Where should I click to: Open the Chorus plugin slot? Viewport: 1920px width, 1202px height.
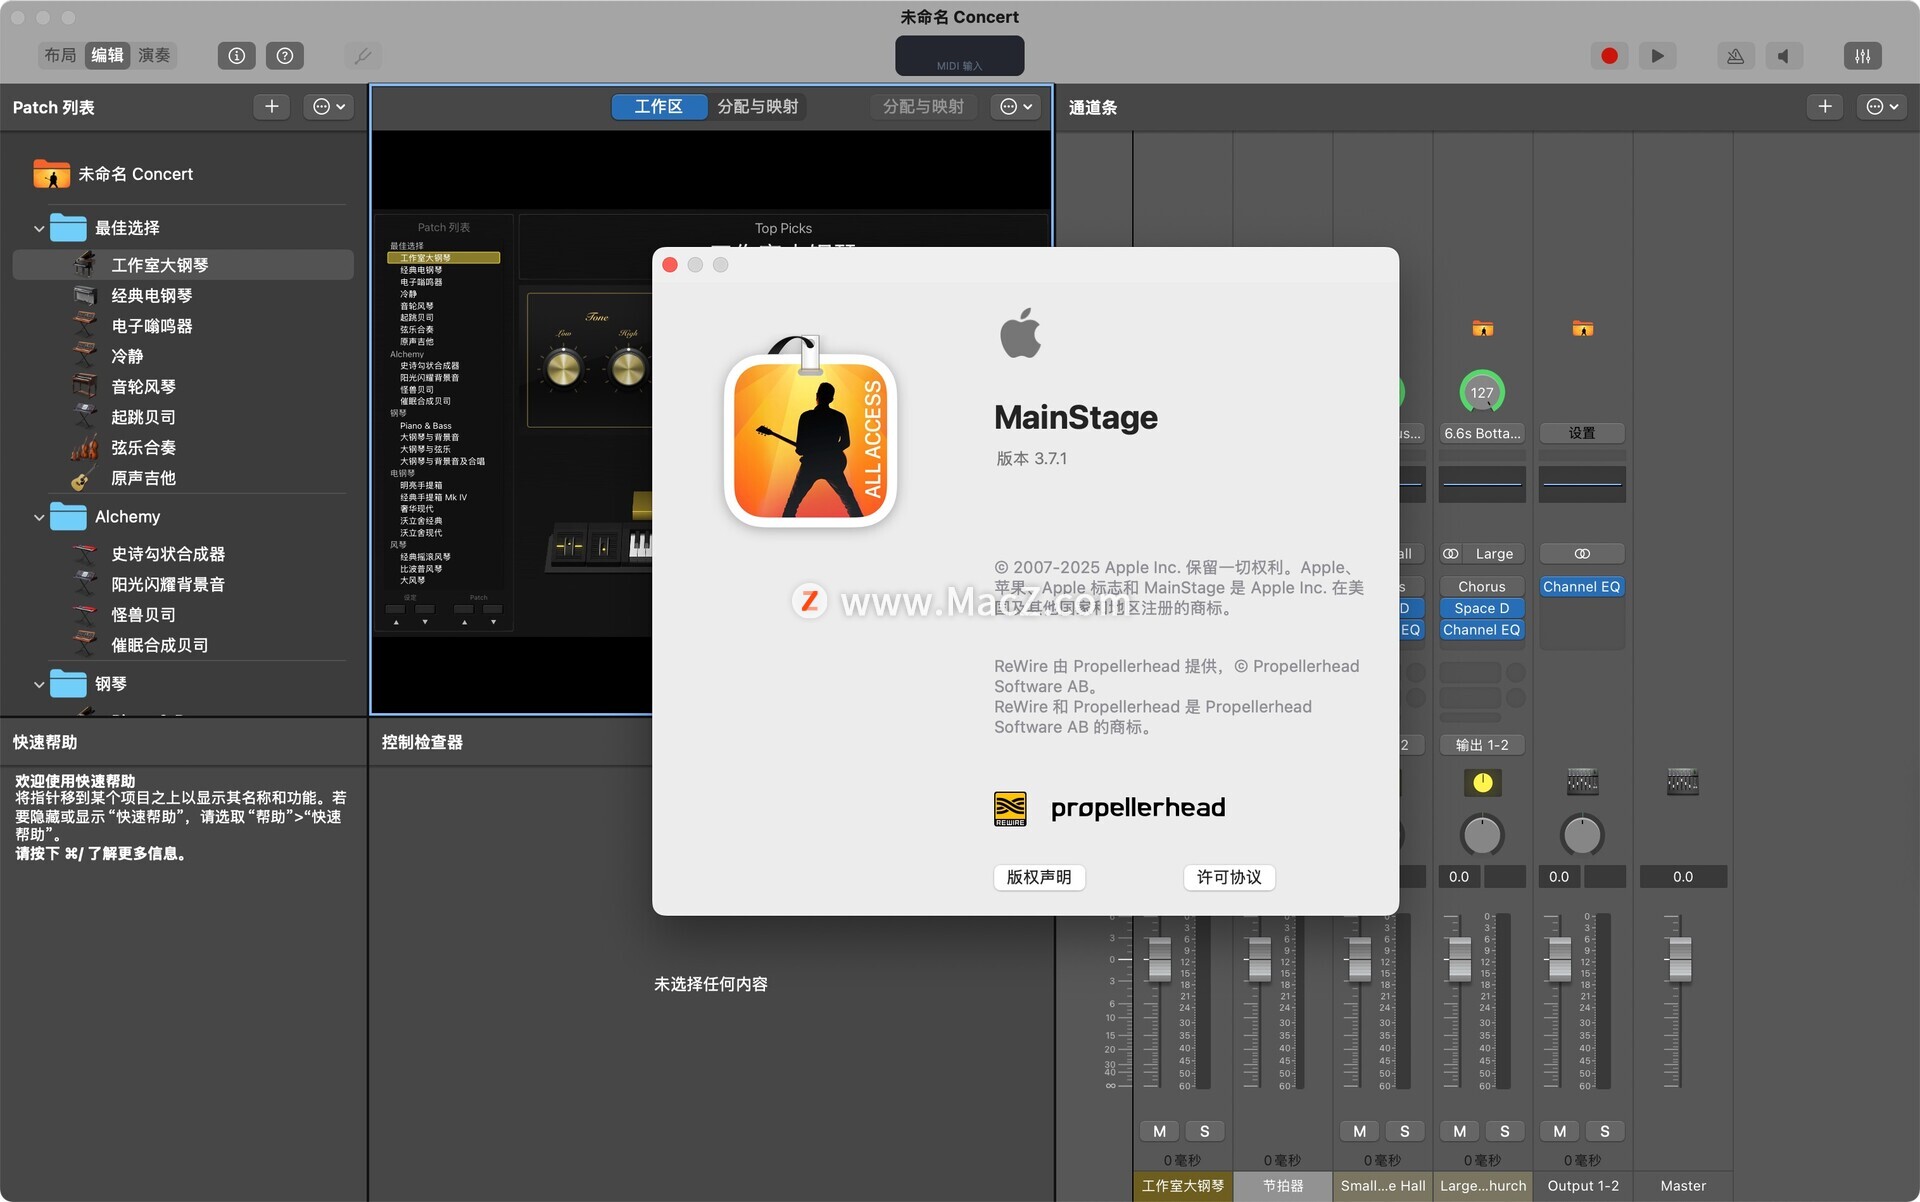click(1482, 587)
